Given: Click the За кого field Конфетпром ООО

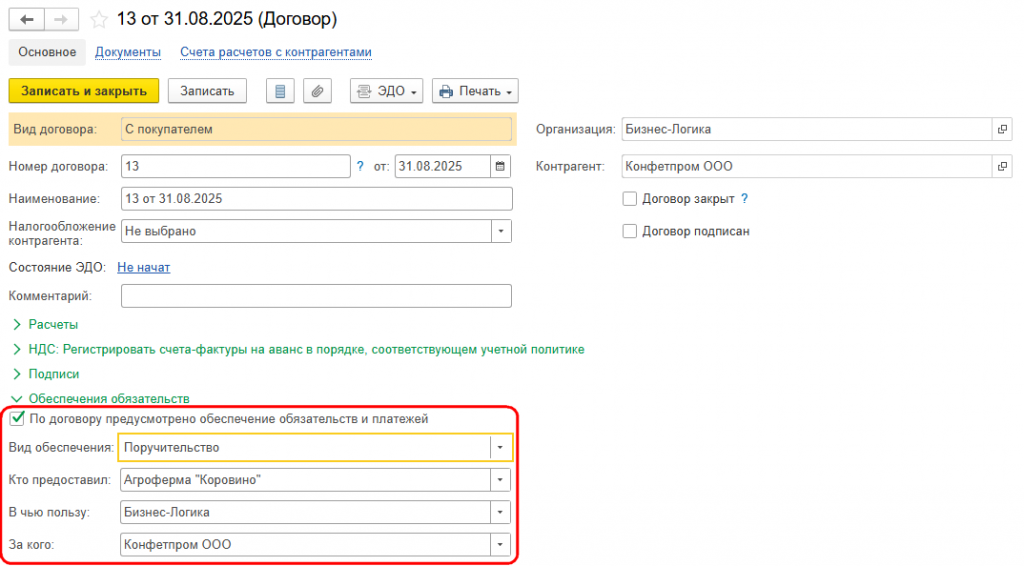Looking at the screenshot, I should [305, 544].
